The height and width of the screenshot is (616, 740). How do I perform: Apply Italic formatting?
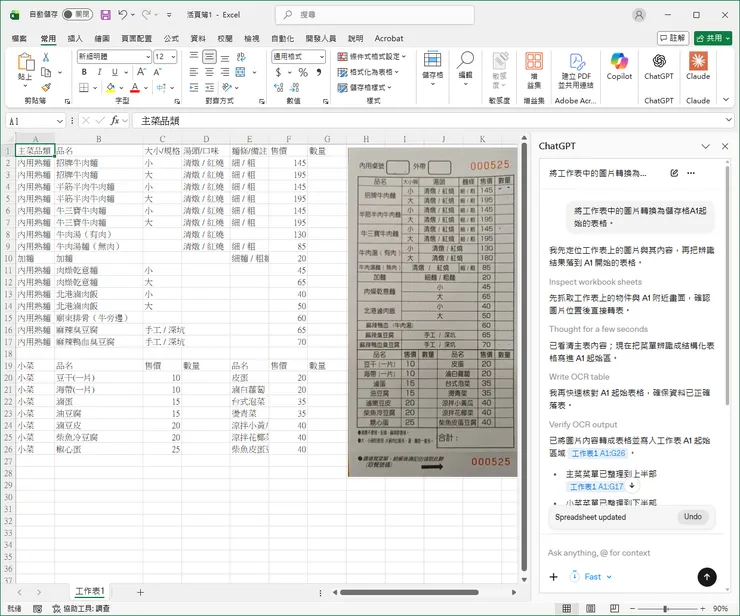99,72
